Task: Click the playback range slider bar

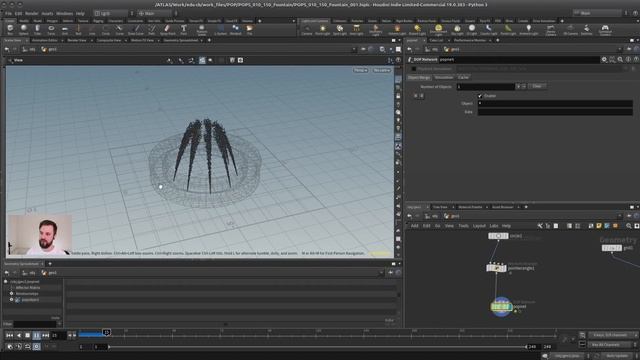Action: [318, 347]
